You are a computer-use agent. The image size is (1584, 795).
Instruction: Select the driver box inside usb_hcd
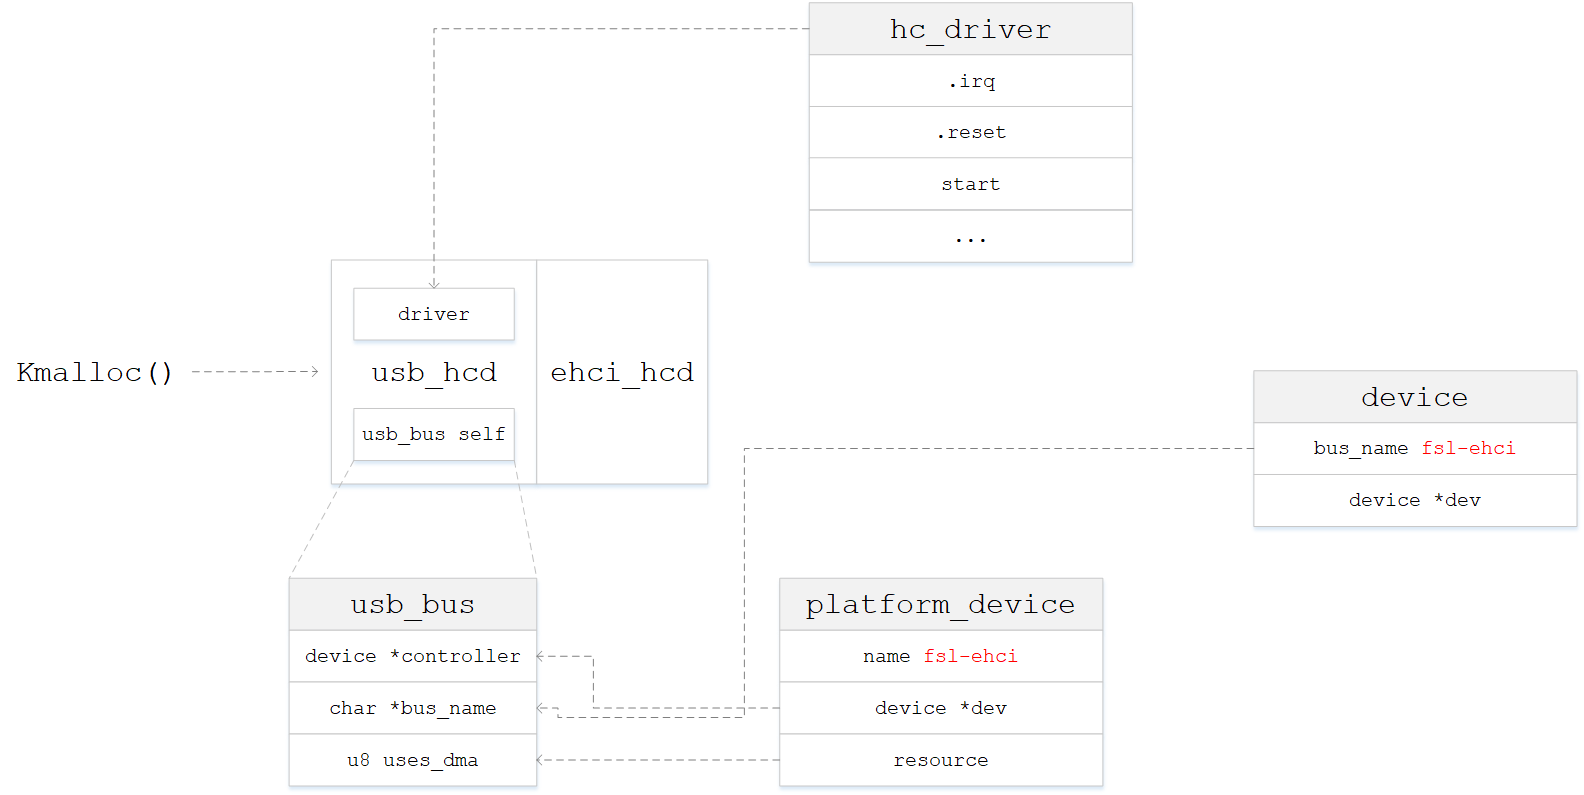click(x=434, y=314)
